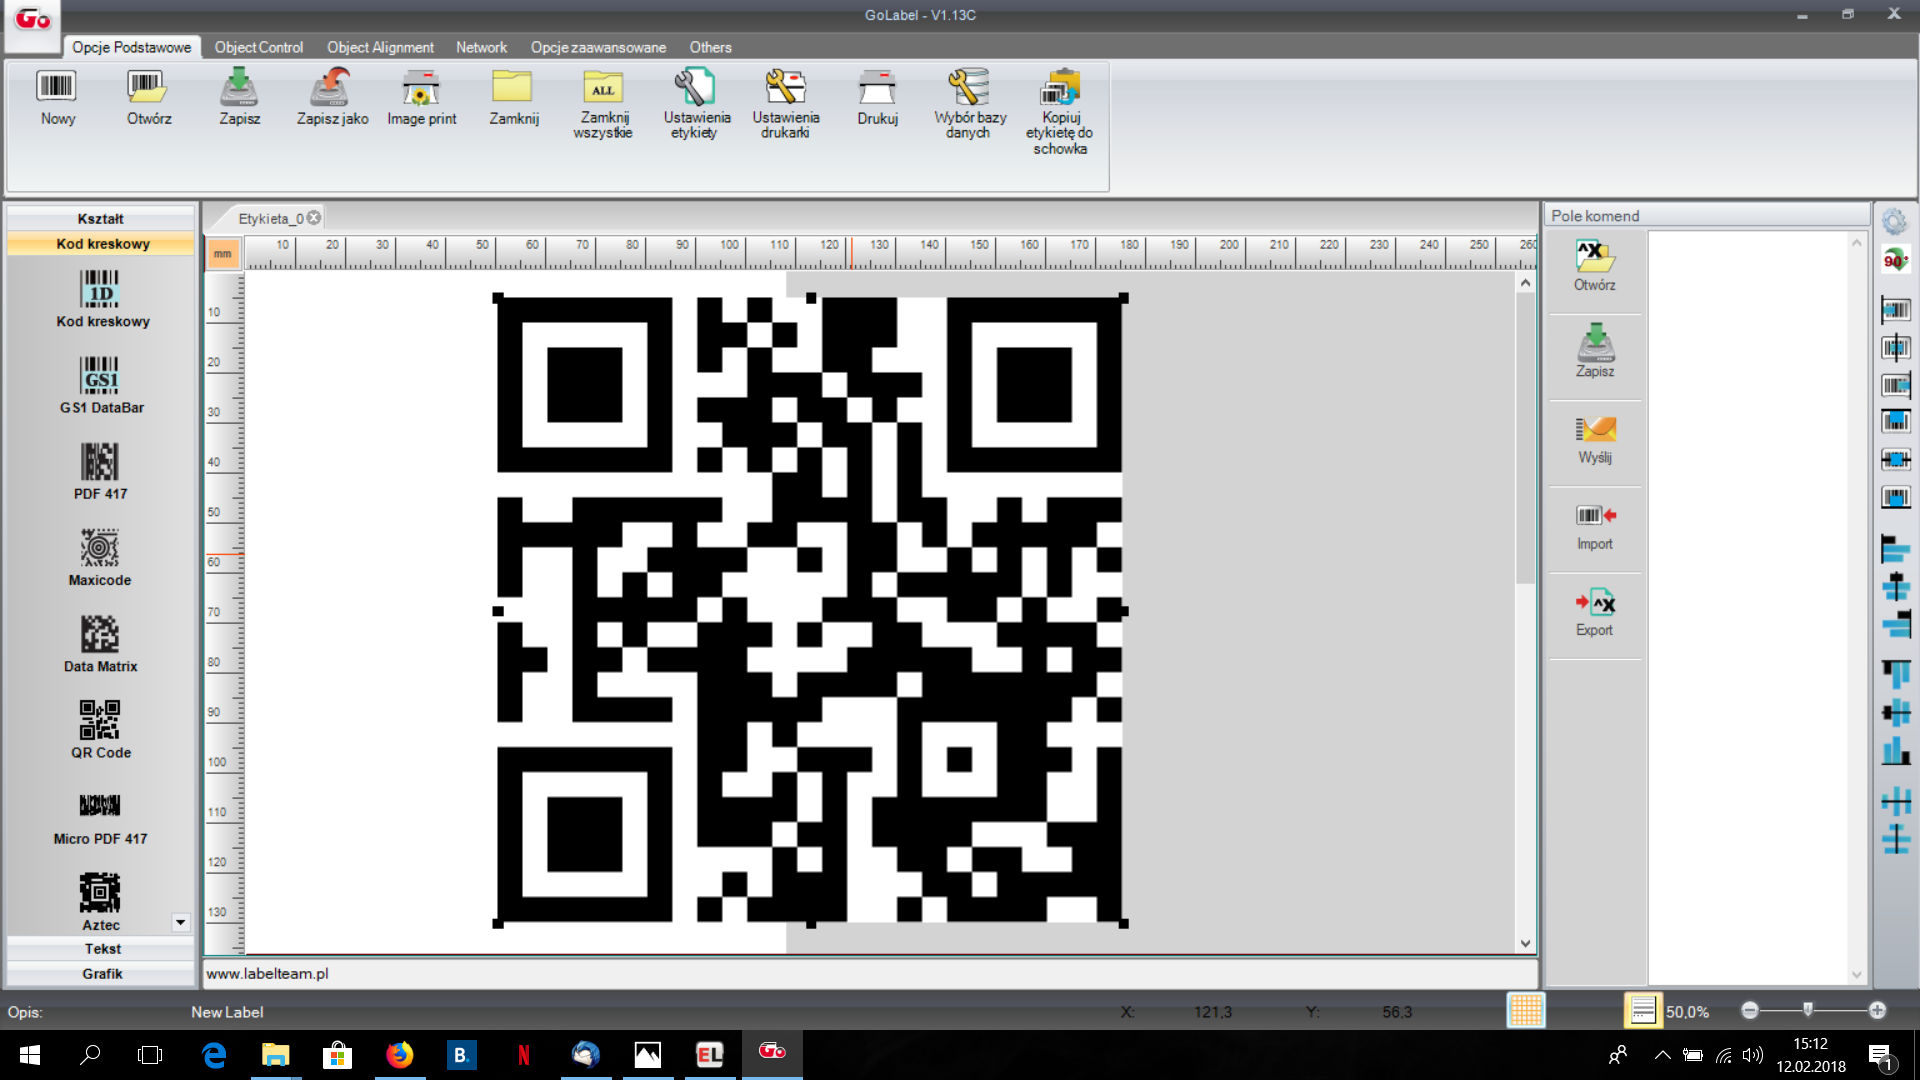This screenshot has height=1080, width=1920.
Task: Open Firefox from the taskbar
Action: point(400,1055)
